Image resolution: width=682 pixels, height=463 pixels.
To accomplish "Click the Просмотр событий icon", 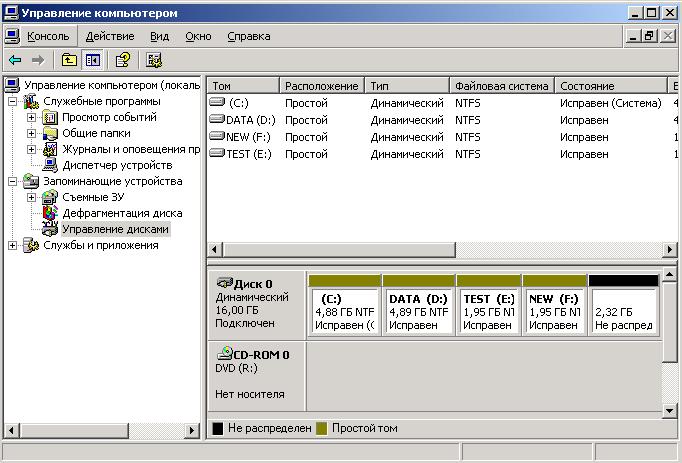I will pos(50,117).
